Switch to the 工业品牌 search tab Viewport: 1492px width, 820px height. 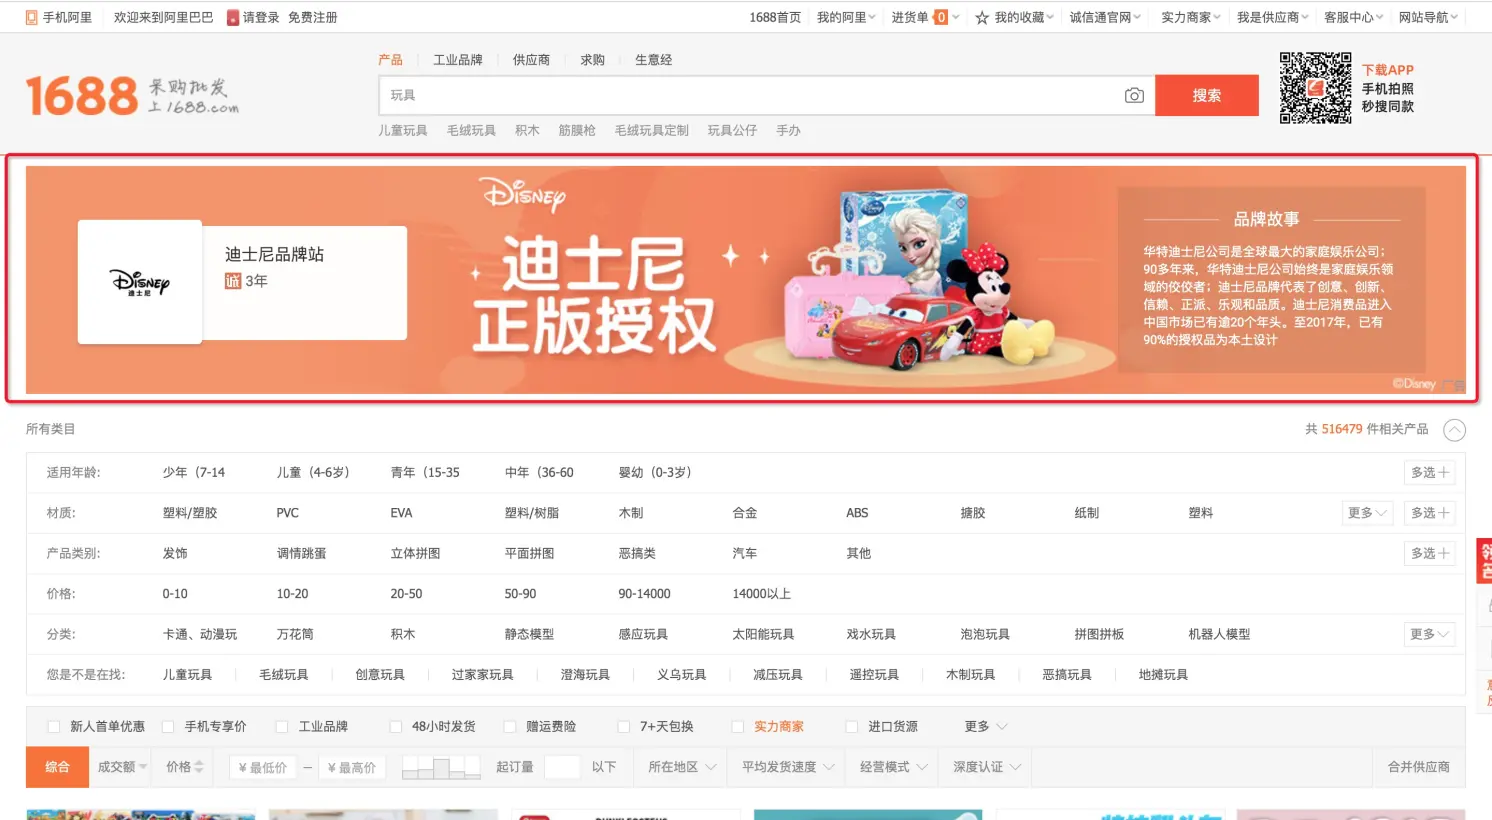click(x=458, y=60)
